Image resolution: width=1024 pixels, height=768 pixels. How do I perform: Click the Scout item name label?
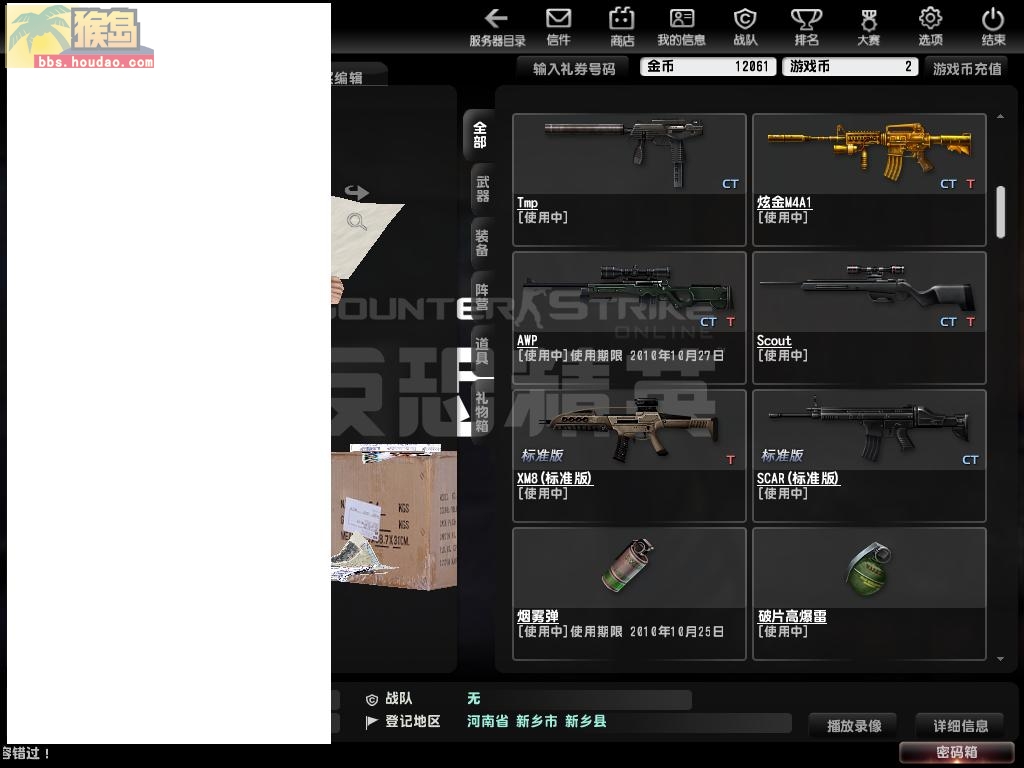click(x=774, y=340)
